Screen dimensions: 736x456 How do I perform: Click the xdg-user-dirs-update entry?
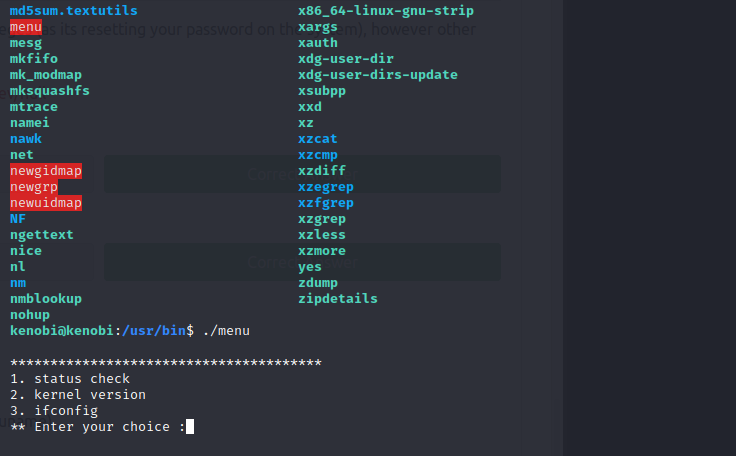pyautogui.click(x=378, y=75)
